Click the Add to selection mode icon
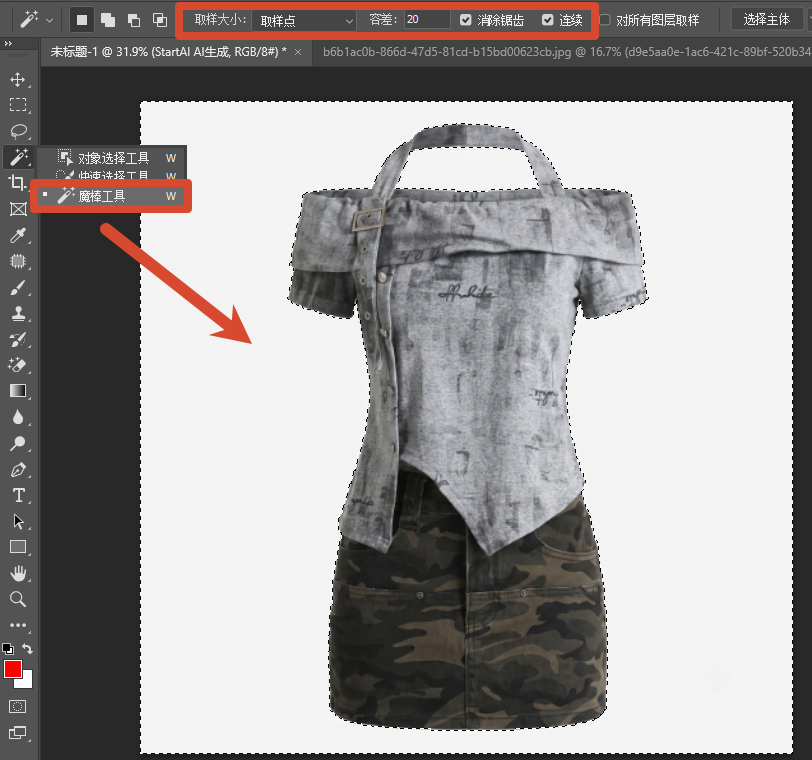 click(x=108, y=20)
